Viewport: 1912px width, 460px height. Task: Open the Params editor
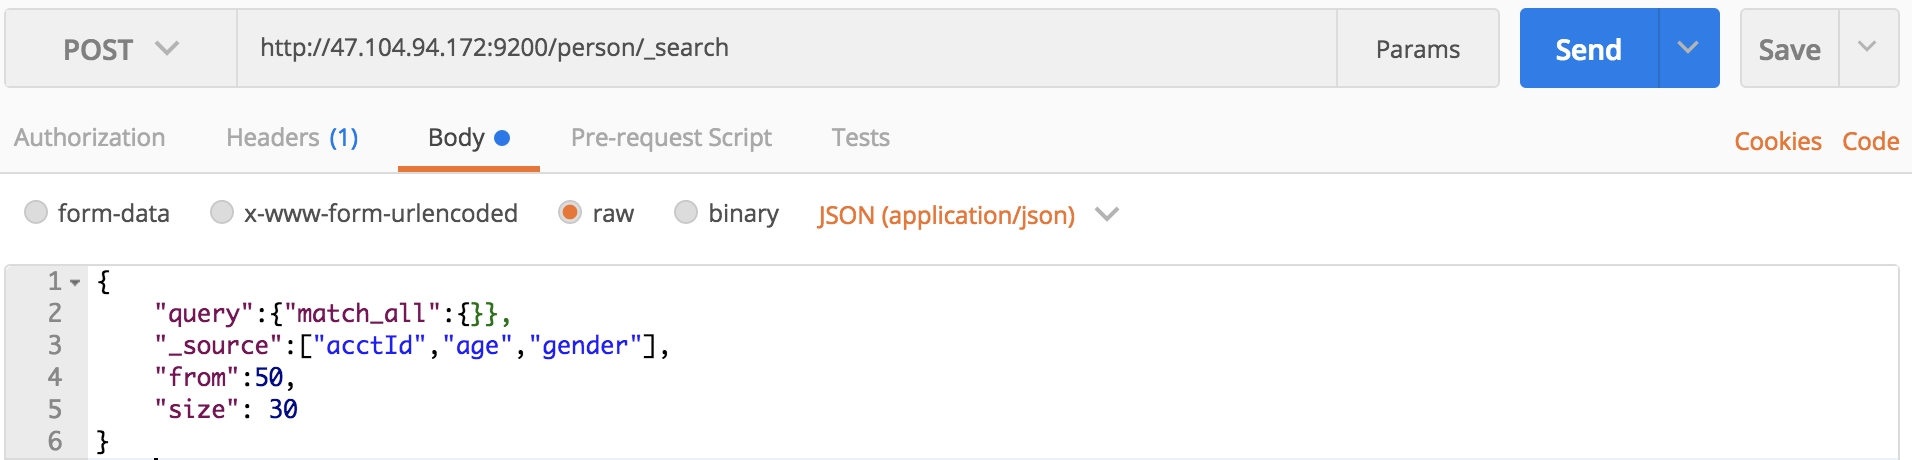(1417, 49)
